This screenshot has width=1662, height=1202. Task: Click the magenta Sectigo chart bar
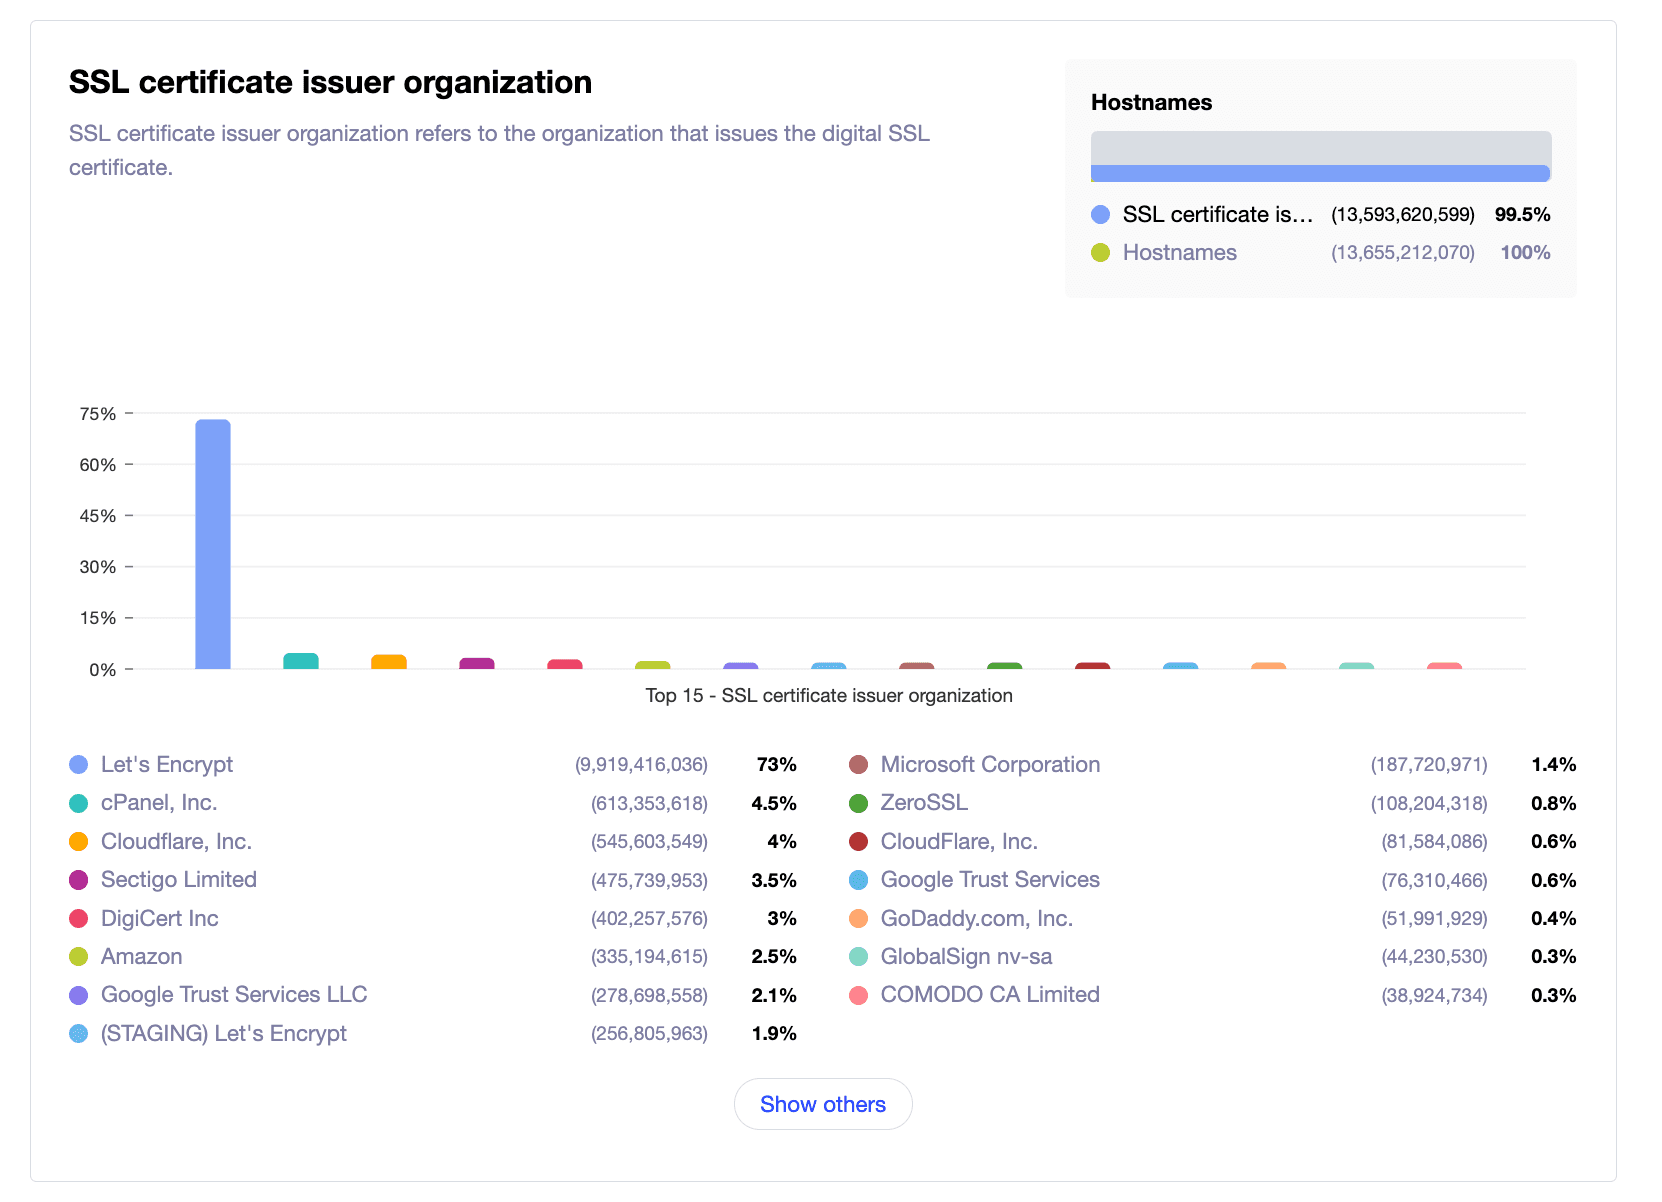coord(477,663)
